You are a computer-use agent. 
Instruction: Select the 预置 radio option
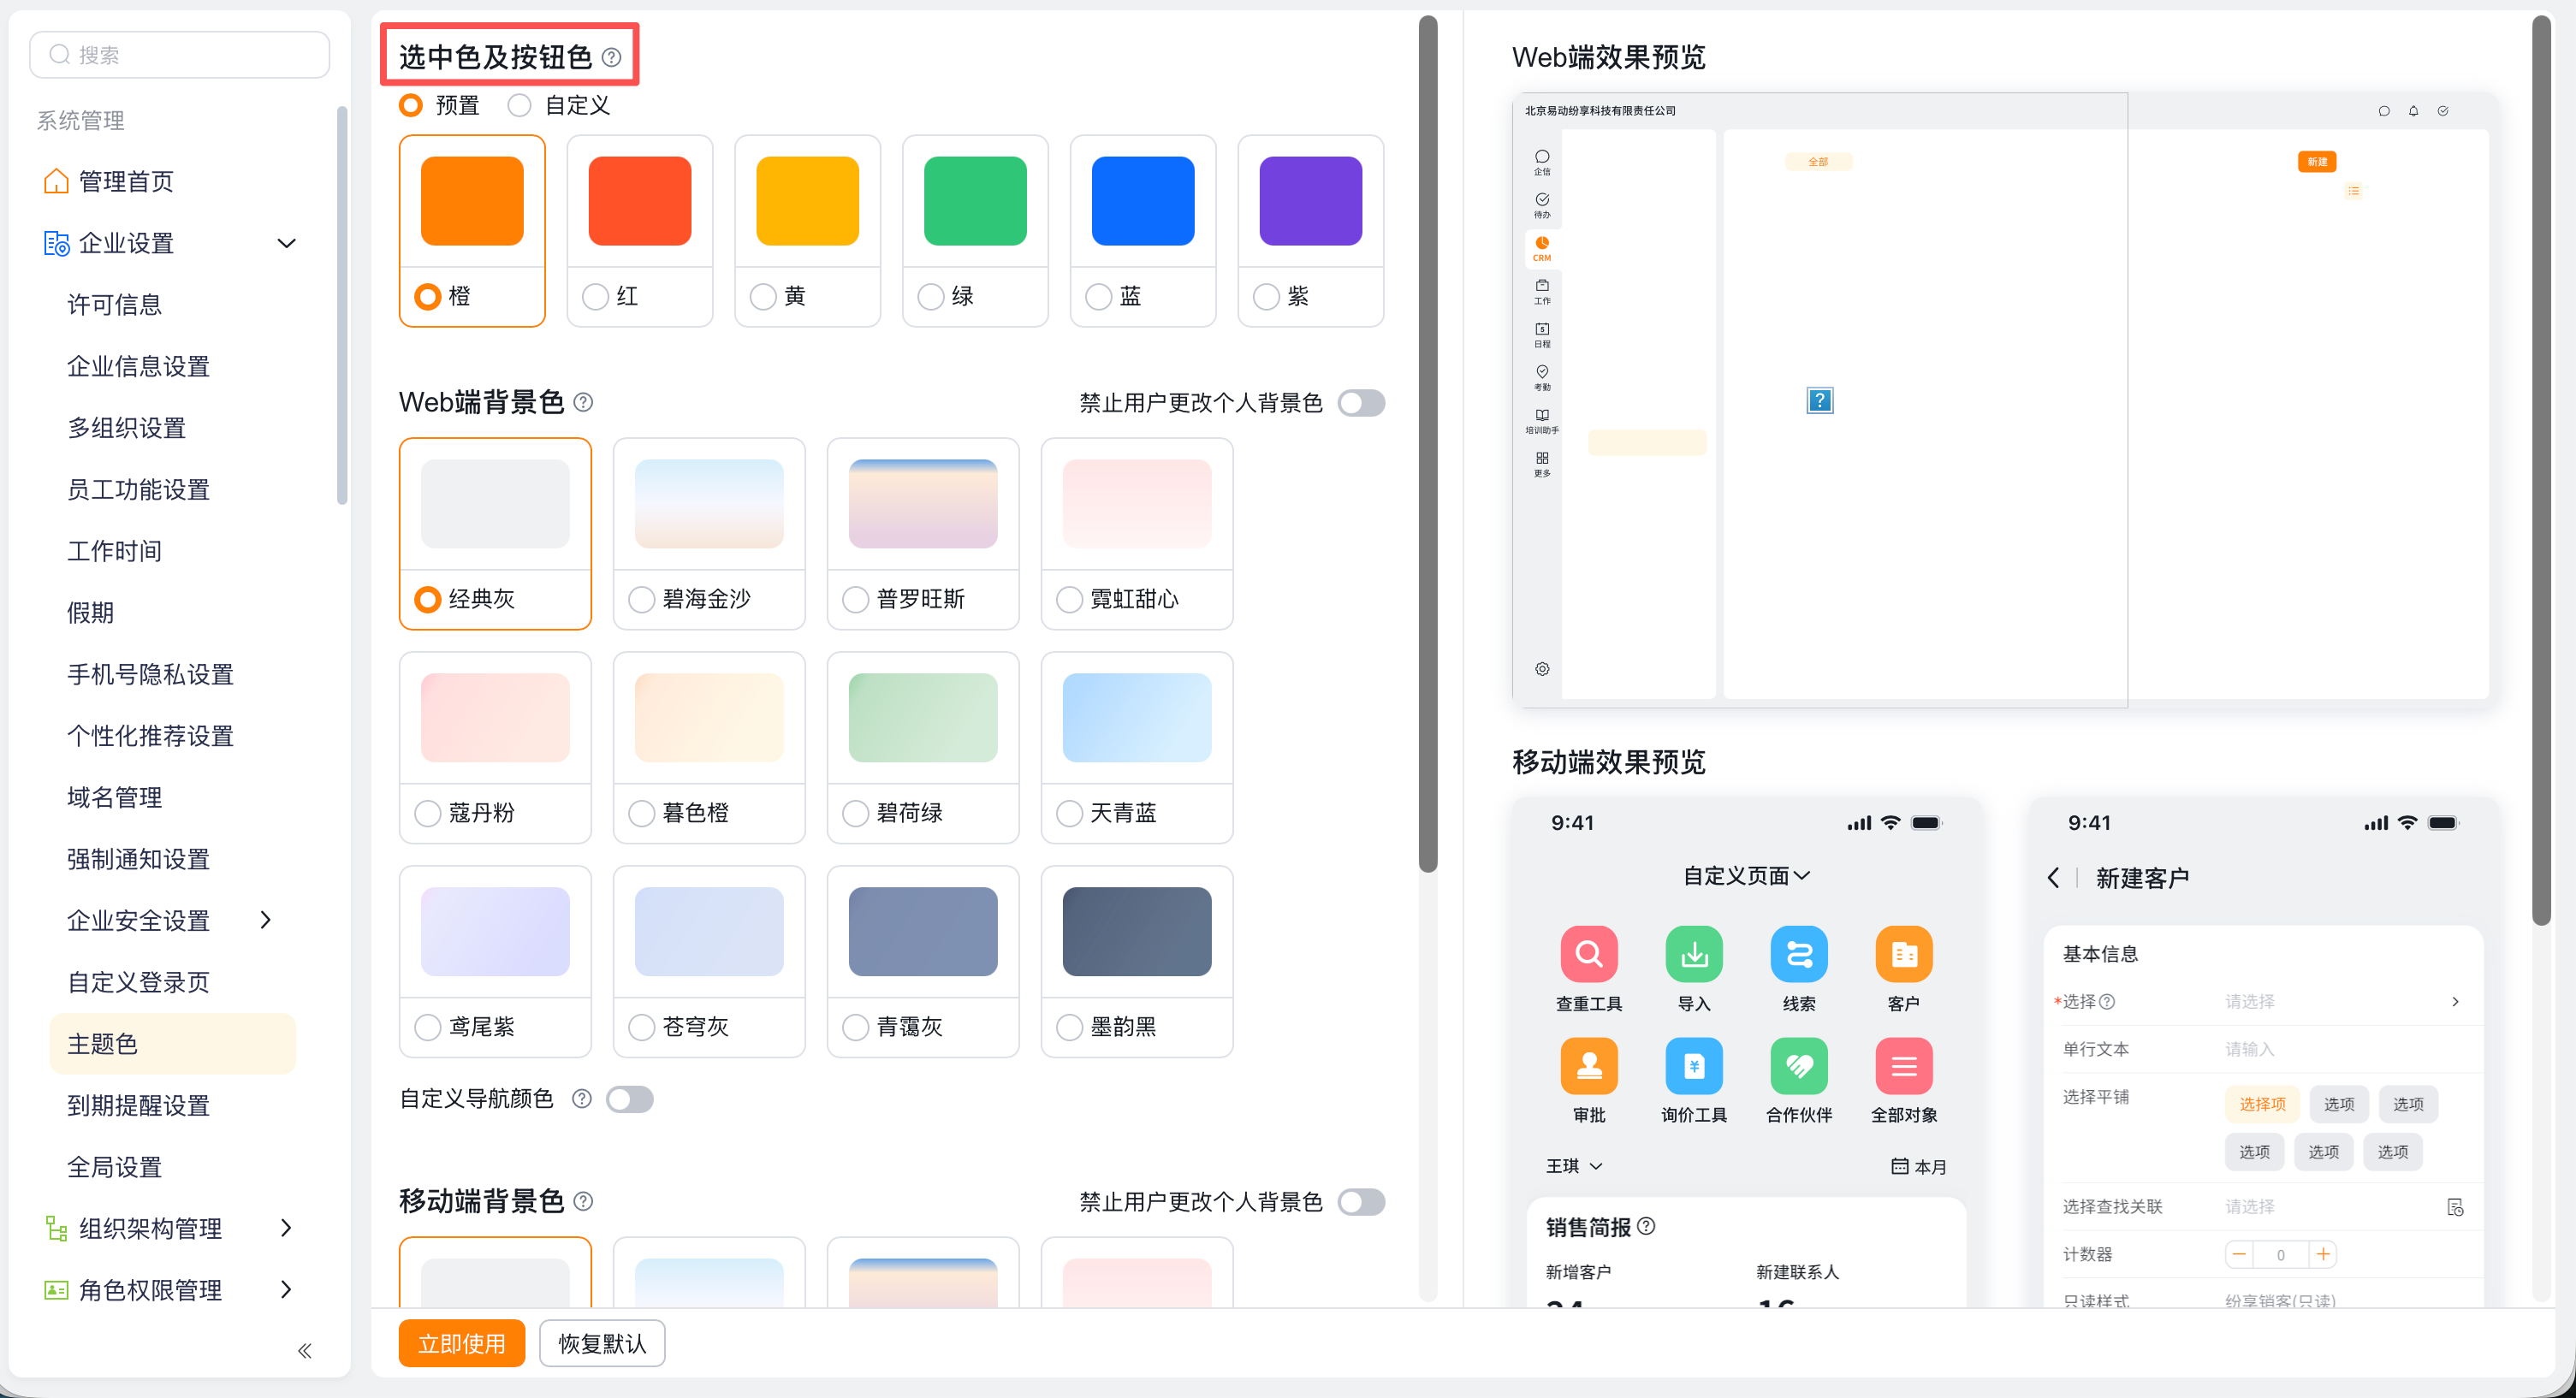pyautogui.click(x=411, y=105)
